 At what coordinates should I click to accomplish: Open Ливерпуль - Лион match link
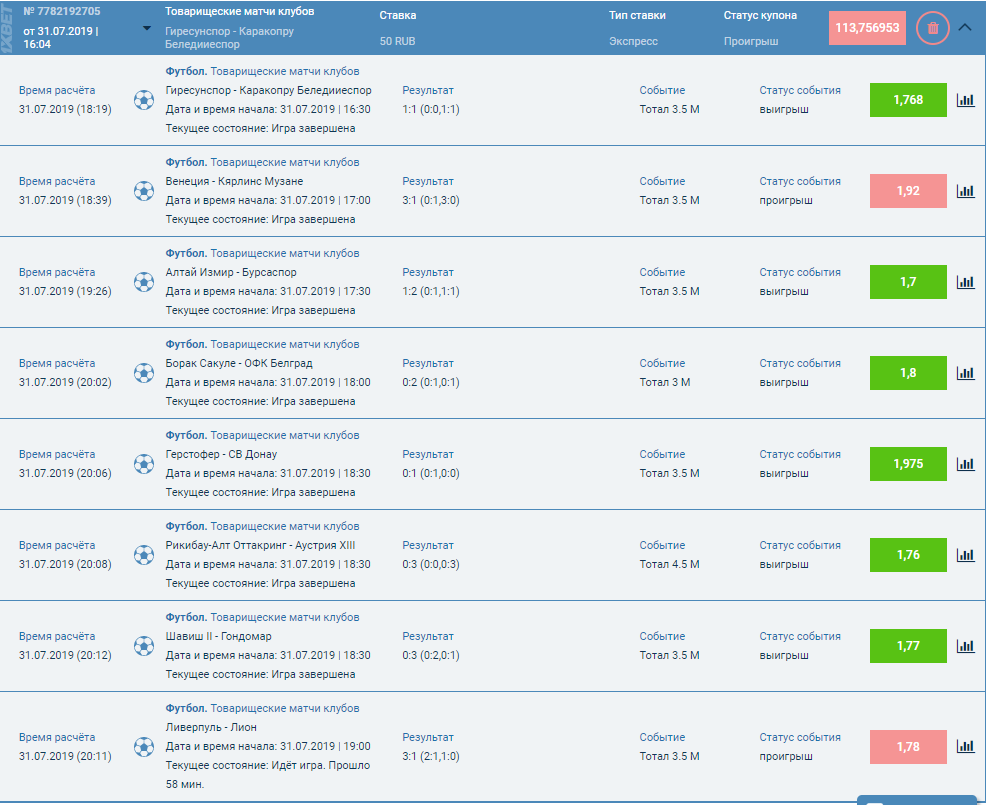[x=211, y=728]
